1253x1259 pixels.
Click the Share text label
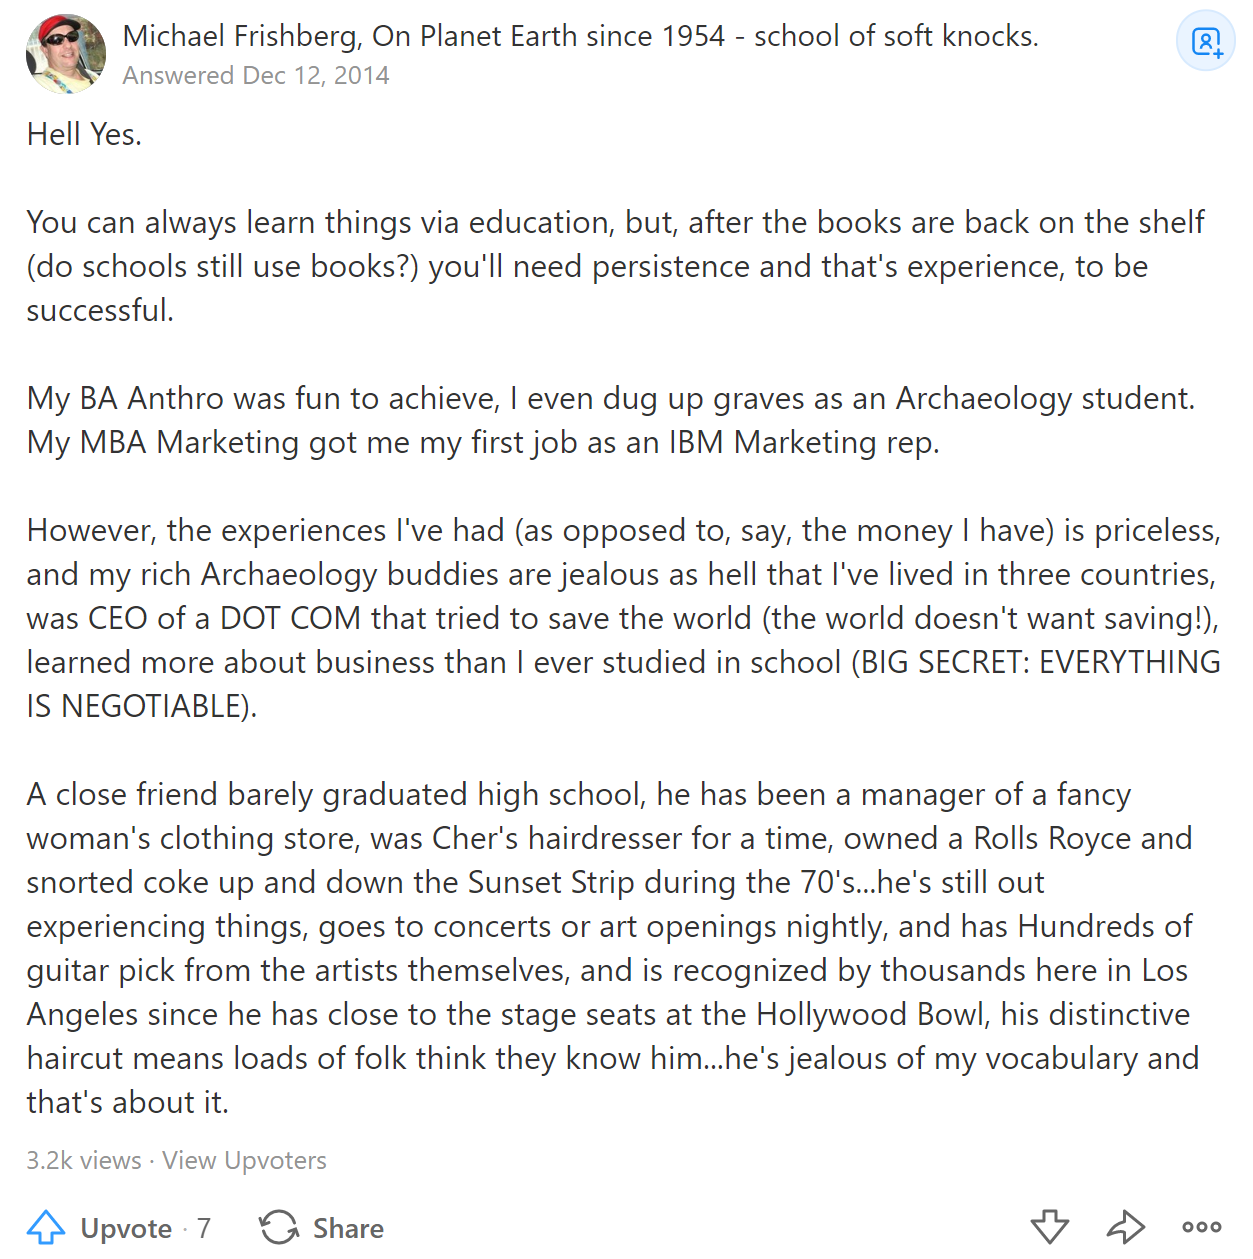[x=348, y=1228]
